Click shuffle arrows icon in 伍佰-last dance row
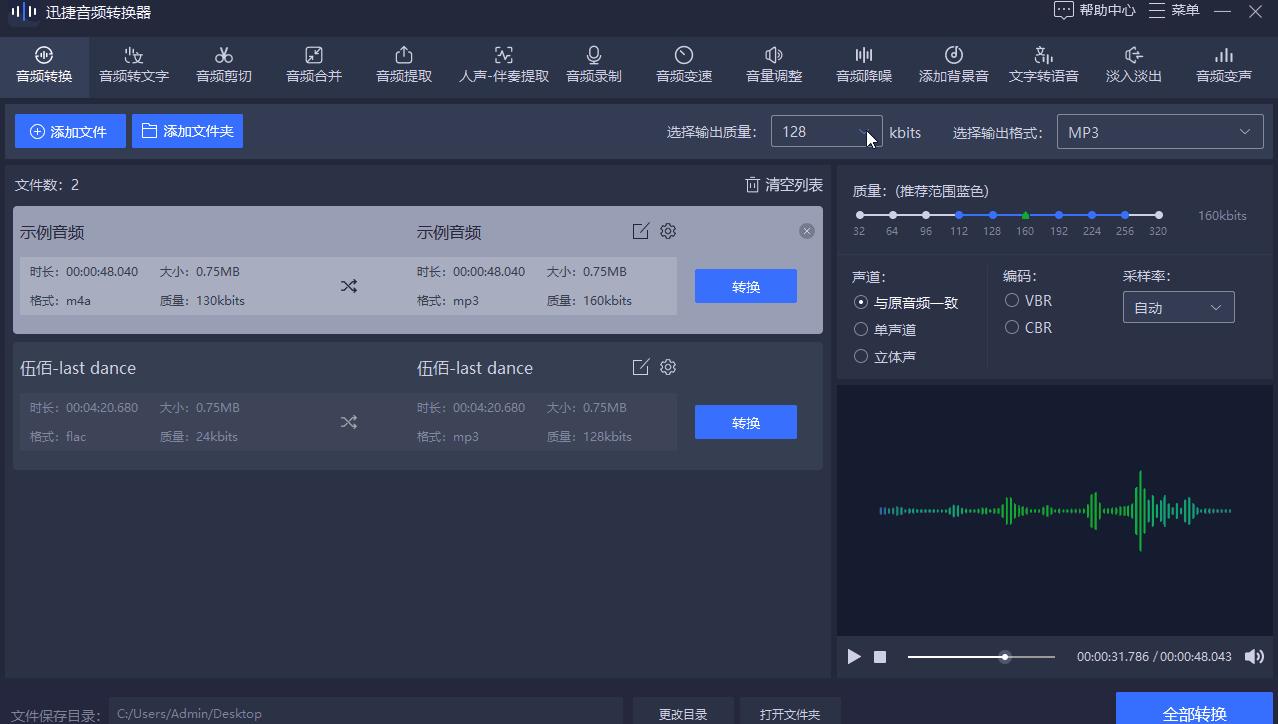Screen dimensions: 1278x724 pos(348,422)
